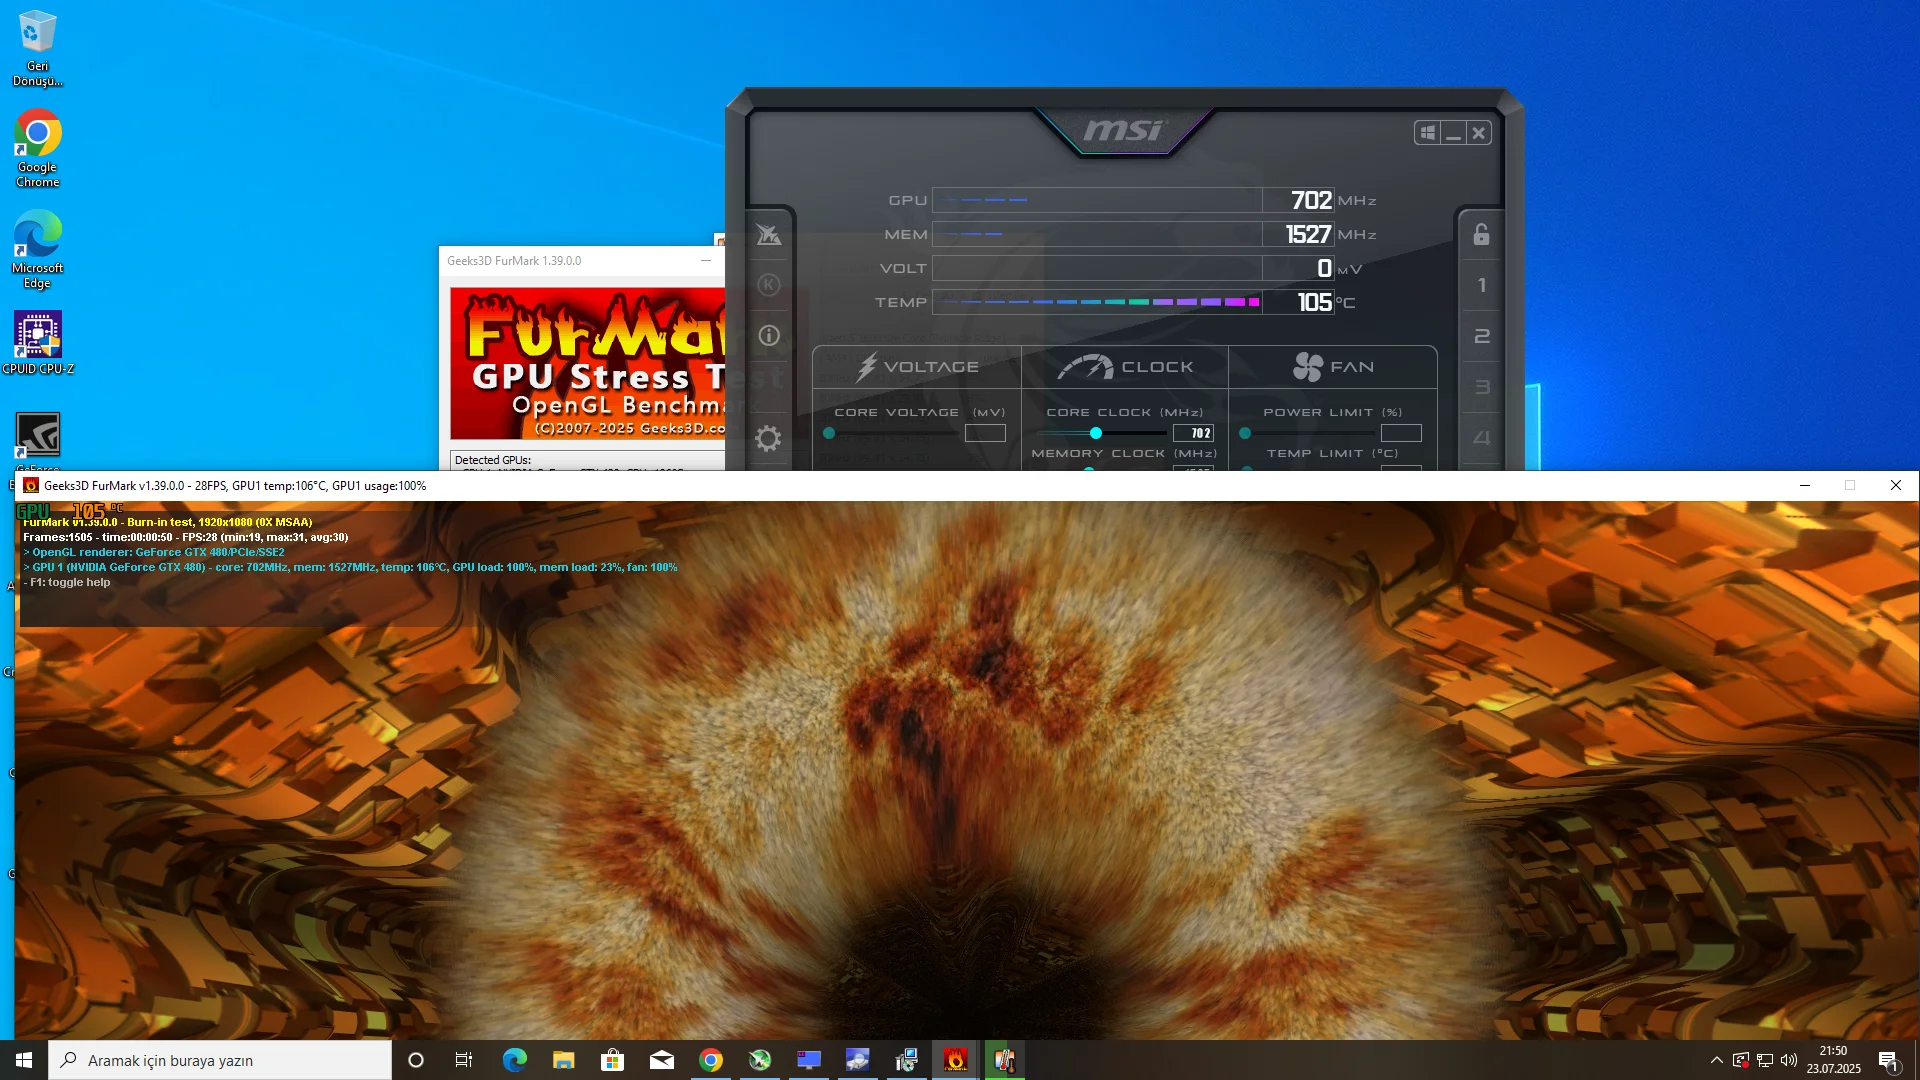
Task: Open MSI Afterburner settings gear
Action: (x=768, y=438)
